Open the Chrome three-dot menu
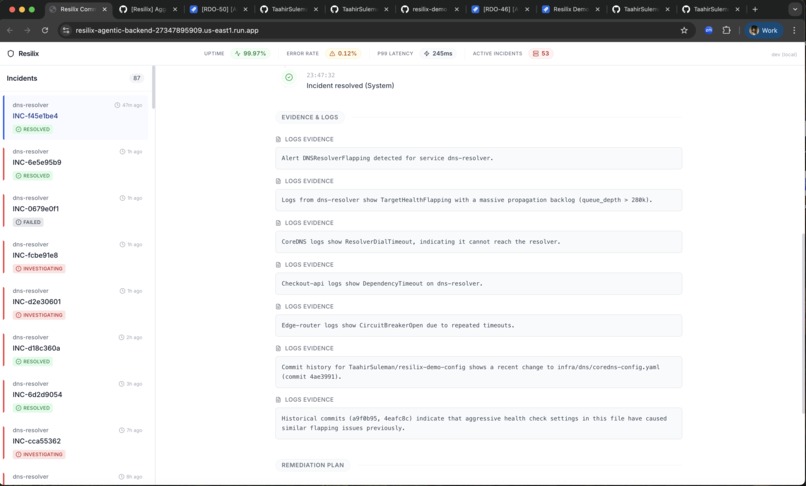The width and height of the screenshot is (806, 486). click(794, 30)
